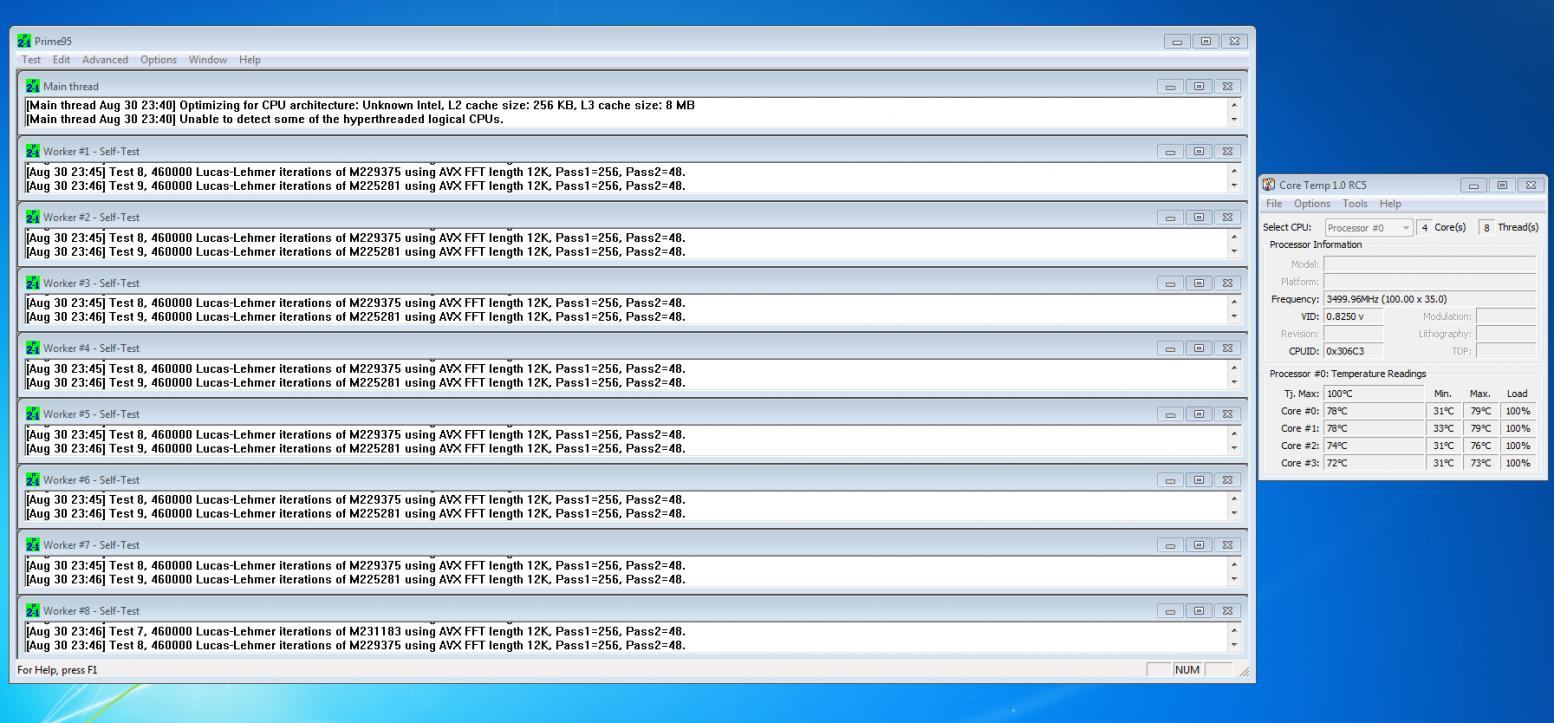Click the CPUID 0x306C3 field

(1353, 350)
